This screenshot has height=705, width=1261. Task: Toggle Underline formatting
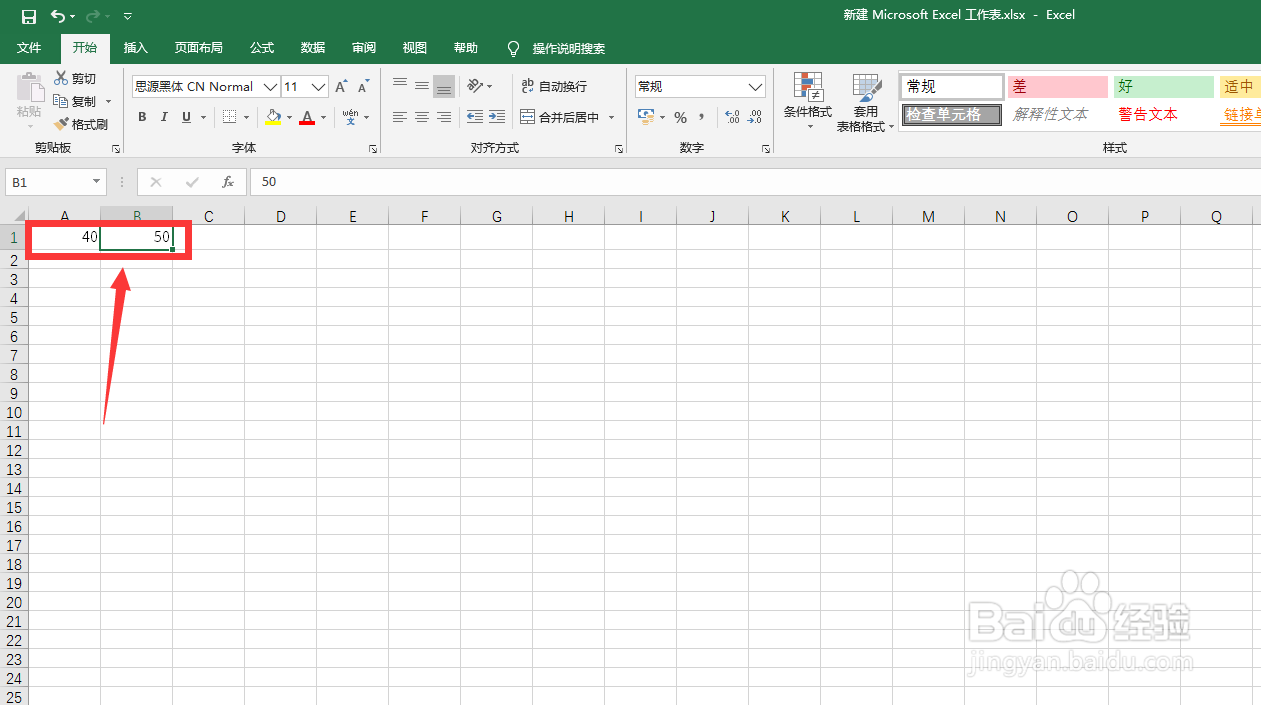point(187,117)
